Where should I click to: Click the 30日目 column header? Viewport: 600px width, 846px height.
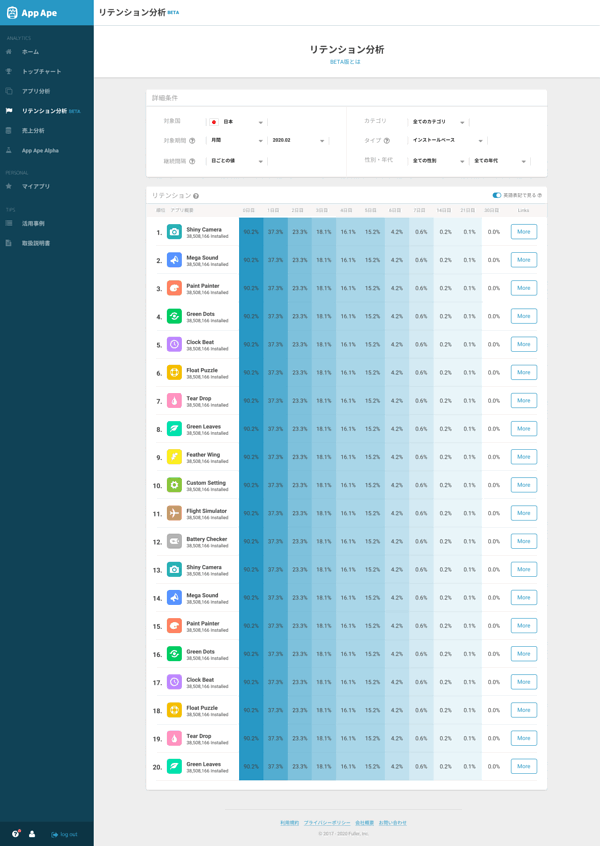492,210
